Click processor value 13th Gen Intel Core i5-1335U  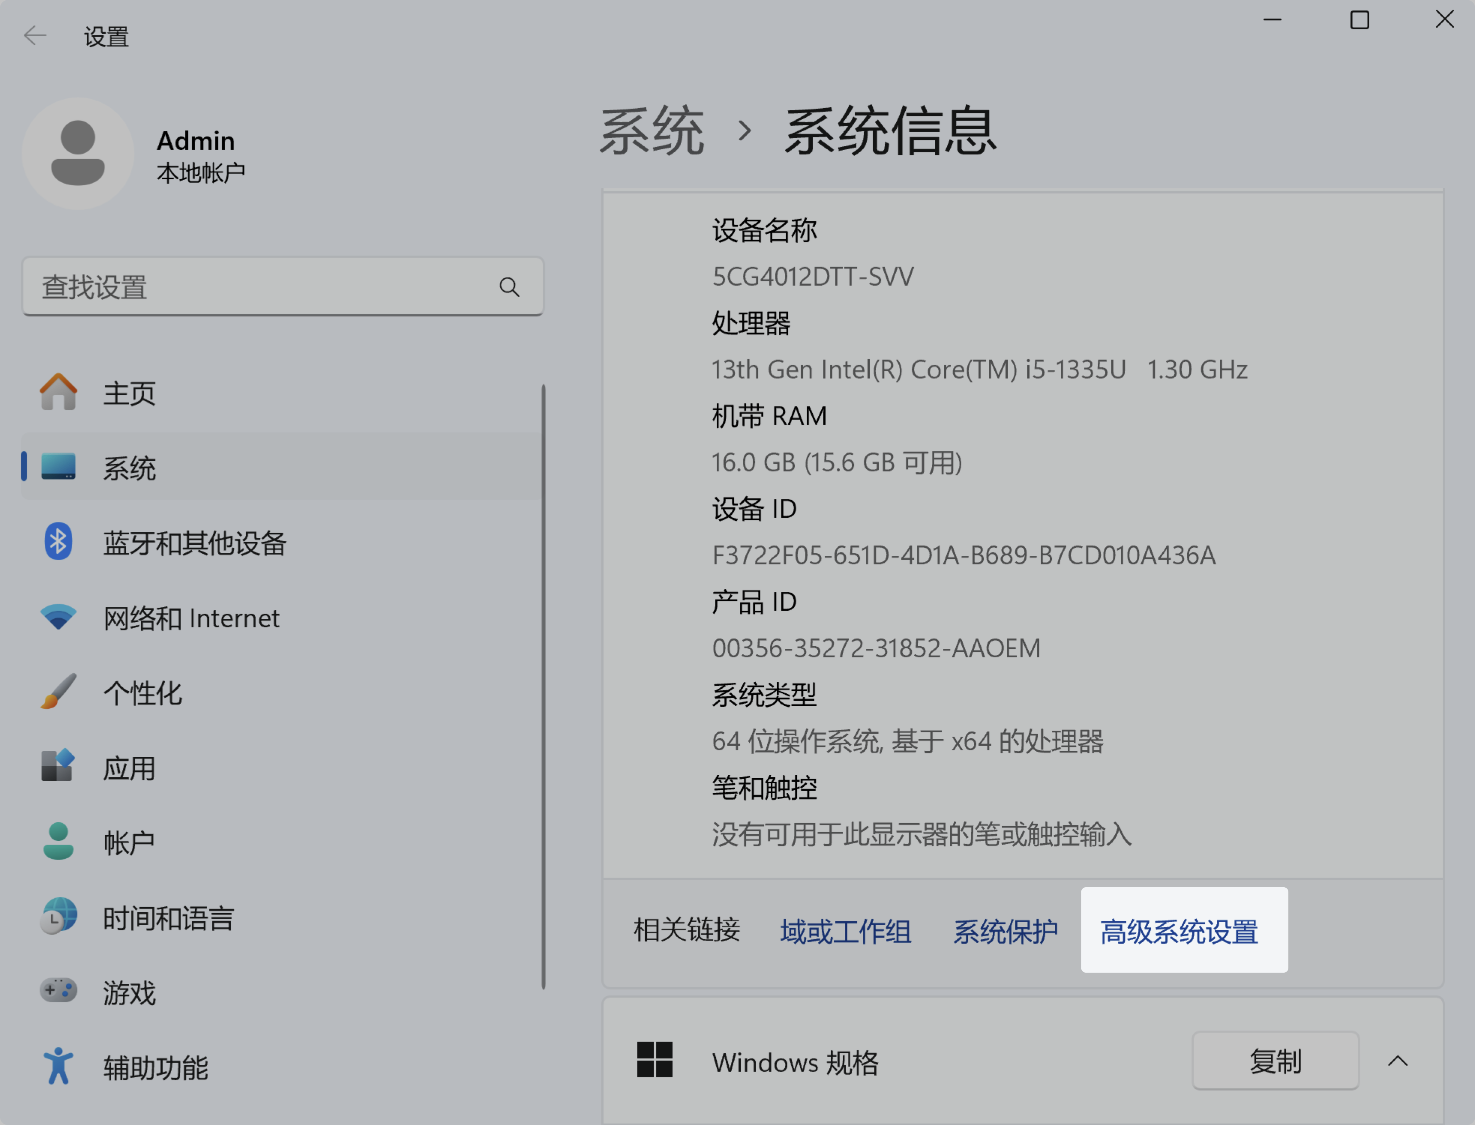point(979,370)
